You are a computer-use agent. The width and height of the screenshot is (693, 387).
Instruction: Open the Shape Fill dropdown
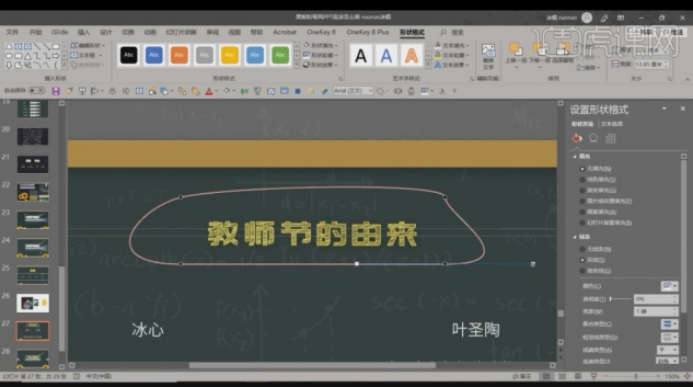[320, 46]
